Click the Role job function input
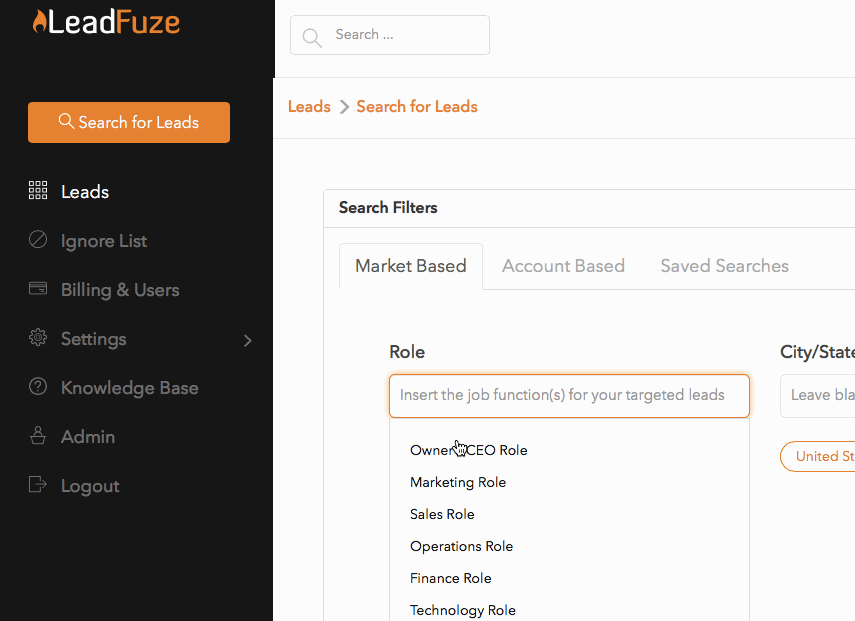This screenshot has width=855, height=621. tap(569, 396)
